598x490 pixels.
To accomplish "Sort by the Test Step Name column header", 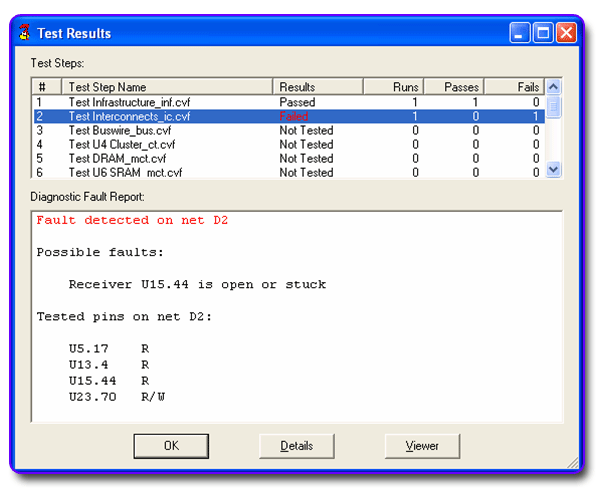I will (167, 87).
